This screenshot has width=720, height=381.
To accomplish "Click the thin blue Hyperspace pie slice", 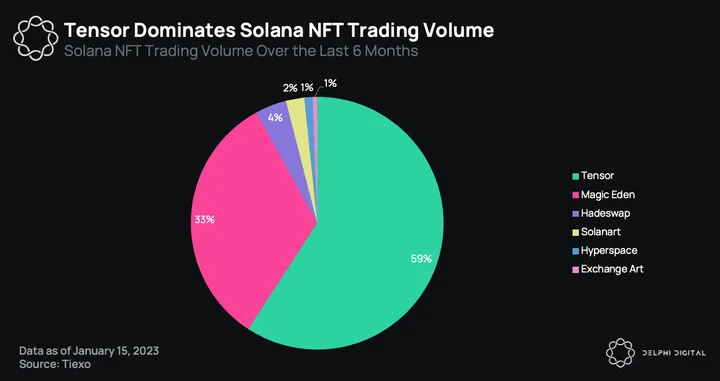I will pos(309,110).
